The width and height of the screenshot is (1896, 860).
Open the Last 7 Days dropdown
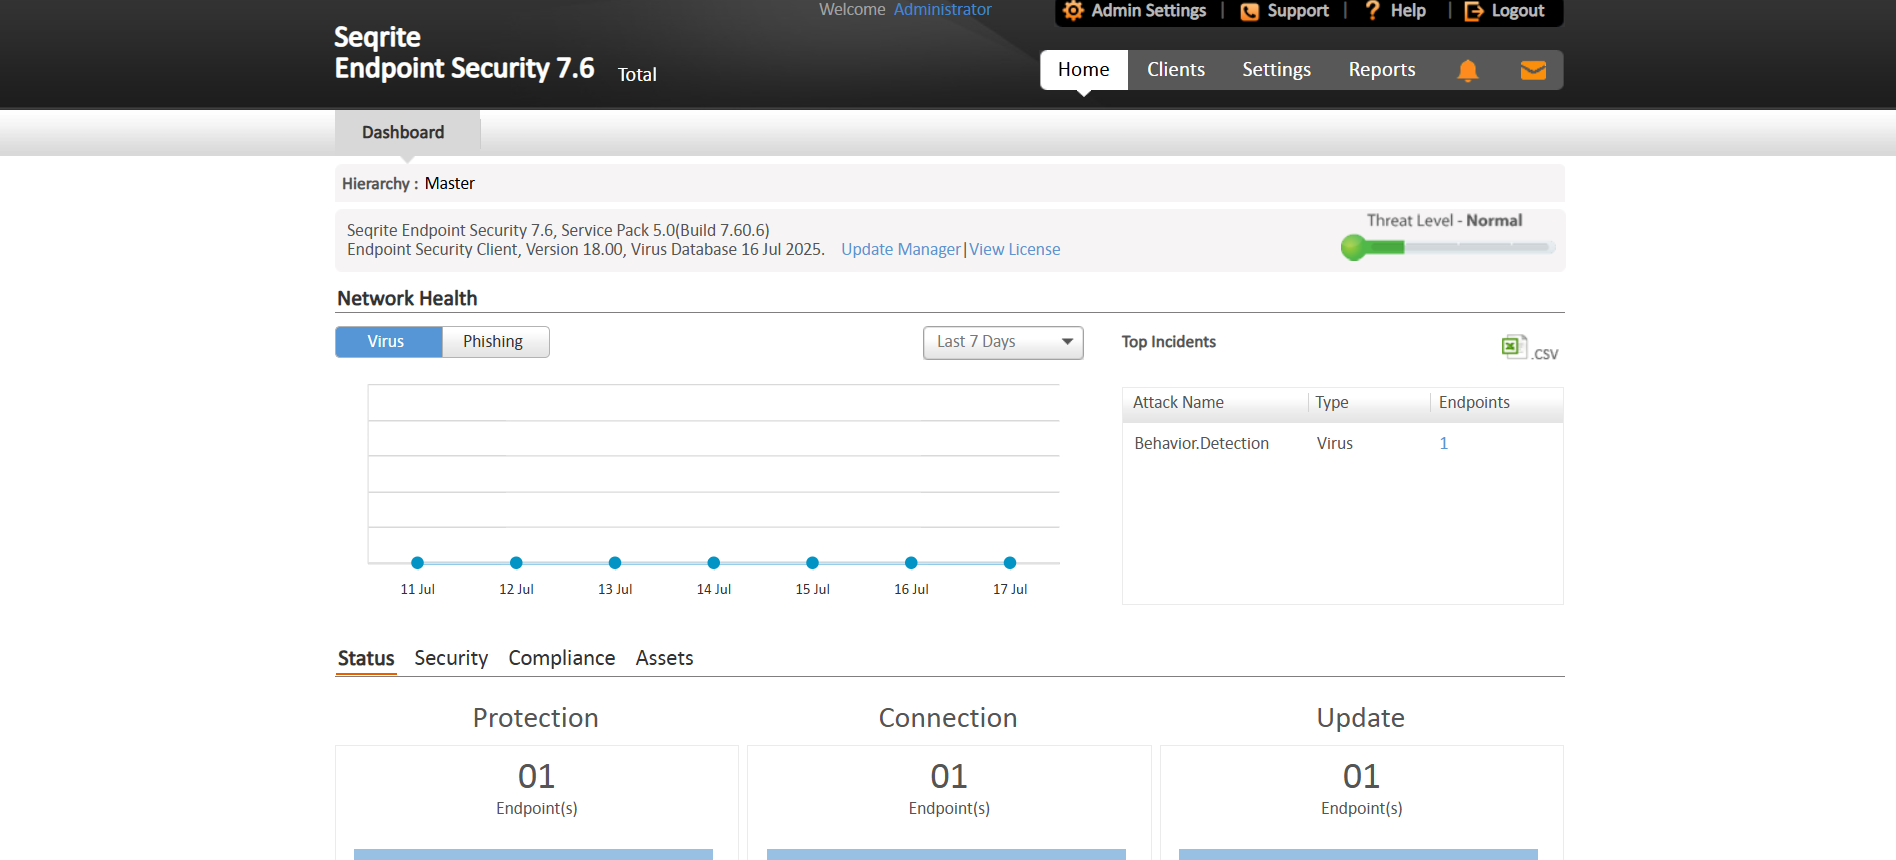(1003, 342)
